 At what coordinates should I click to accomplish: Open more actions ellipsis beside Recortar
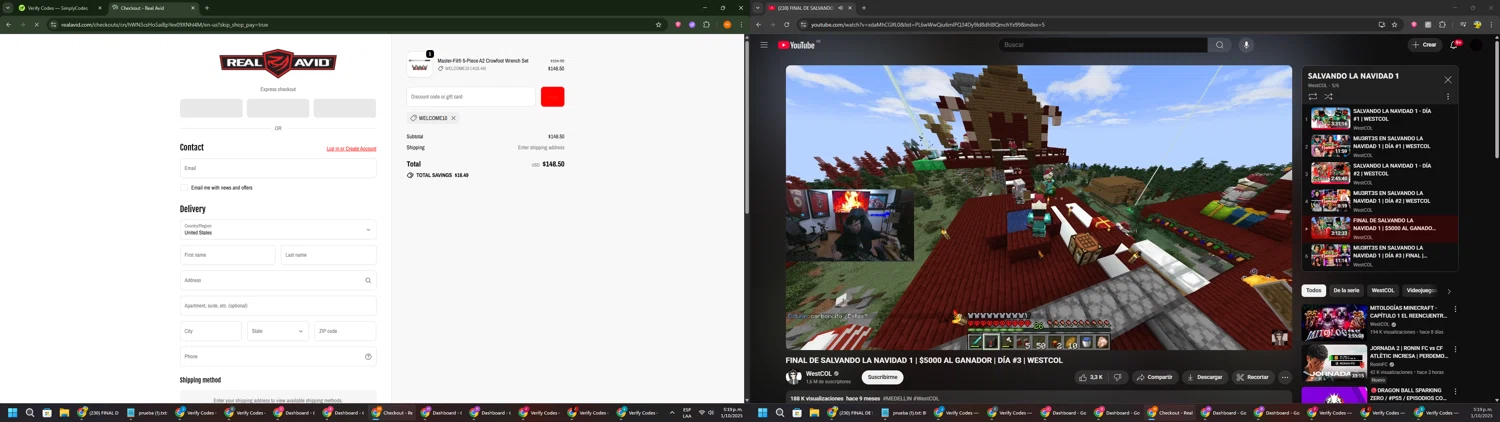tap(1285, 377)
